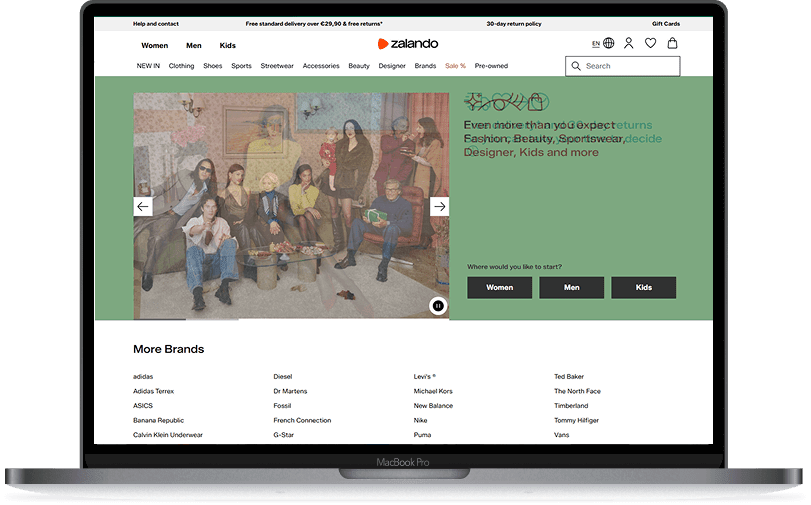Go to next carousel slide arrow
This screenshot has height=505, width=811.
[x=440, y=206]
